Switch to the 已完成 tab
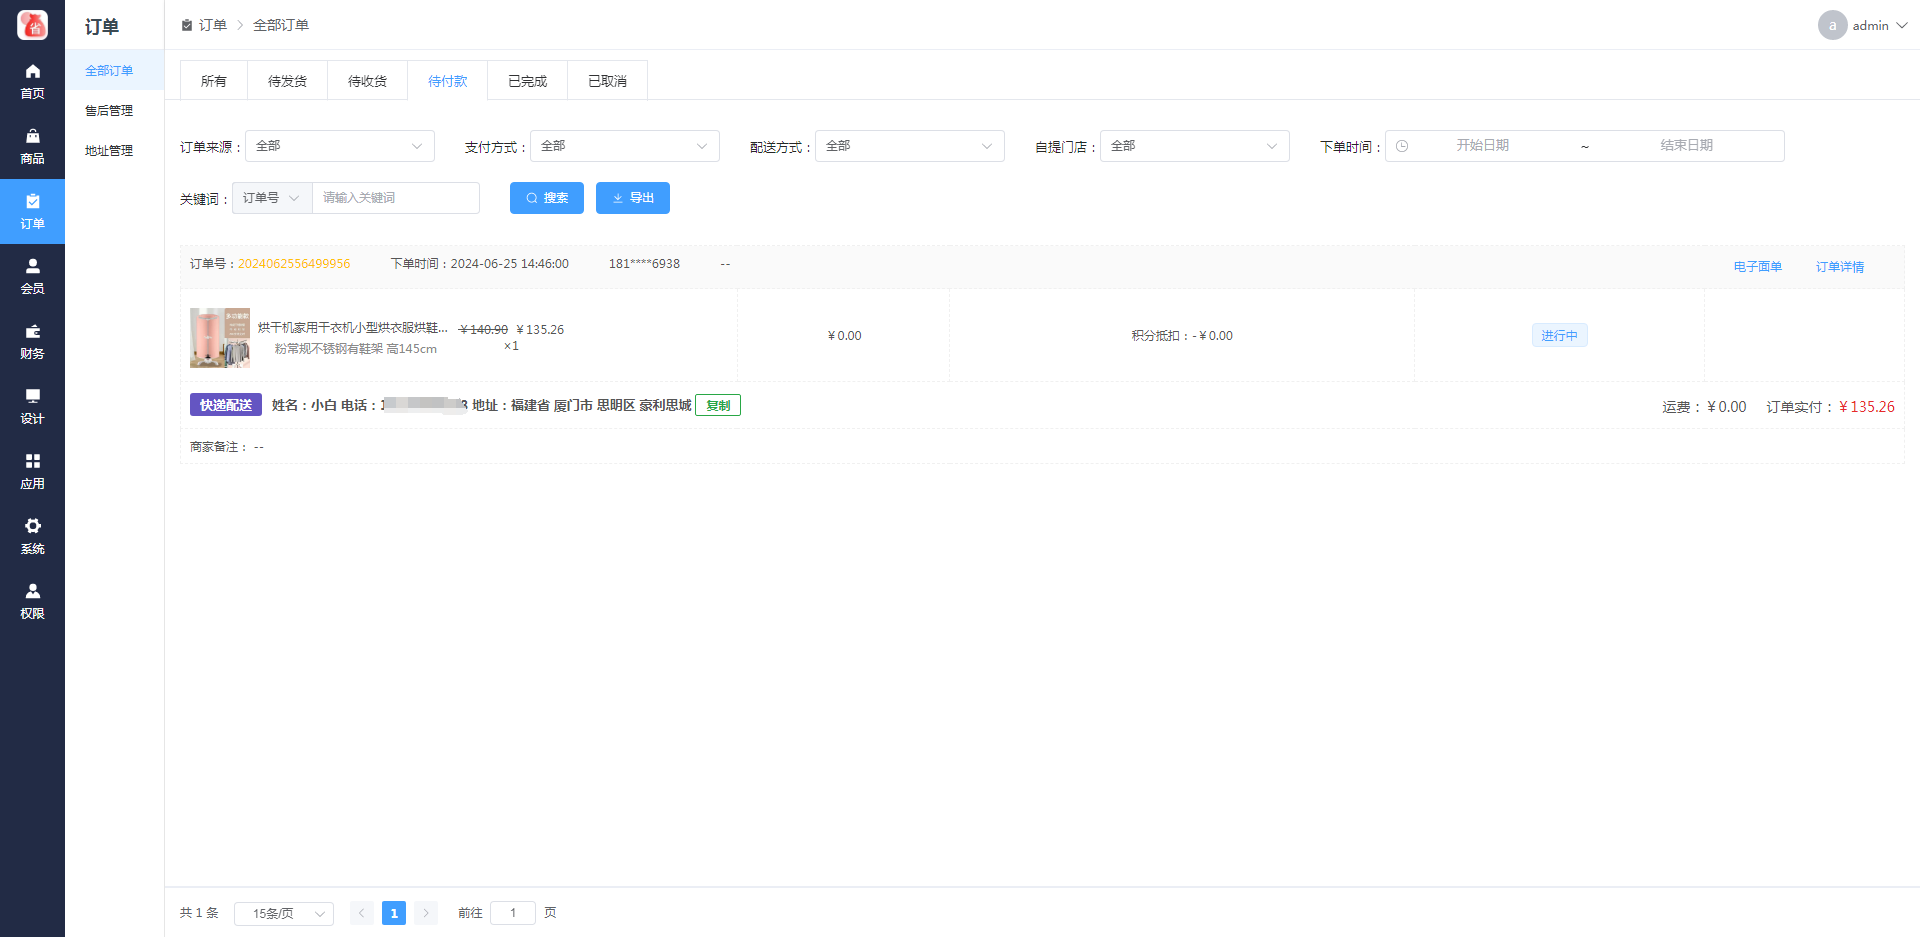 click(x=527, y=81)
